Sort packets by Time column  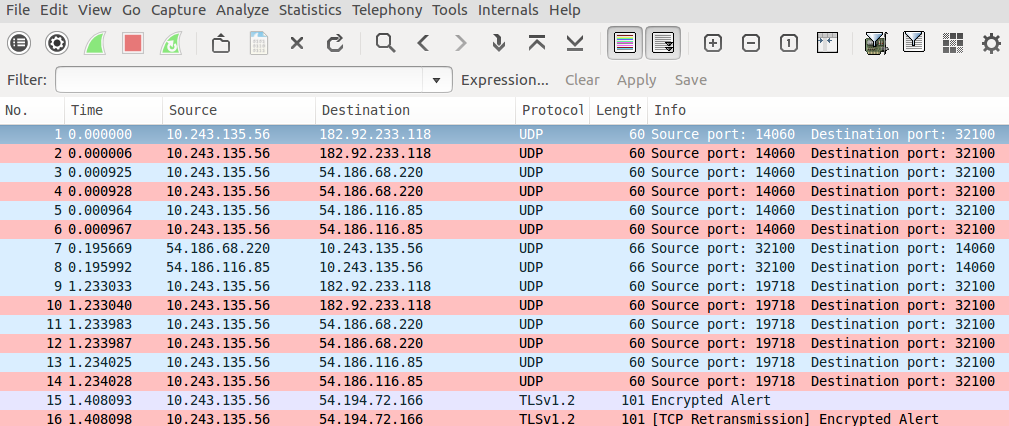113,110
